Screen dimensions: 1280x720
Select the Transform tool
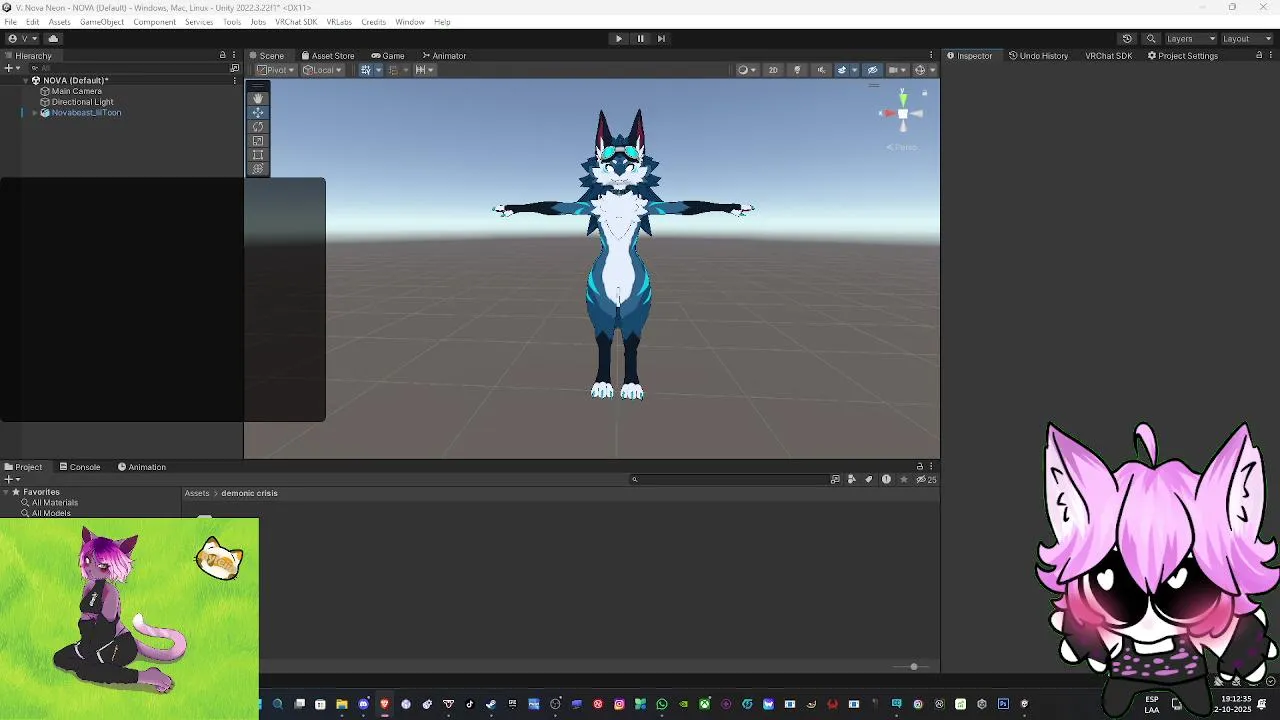click(x=258, y=168)
